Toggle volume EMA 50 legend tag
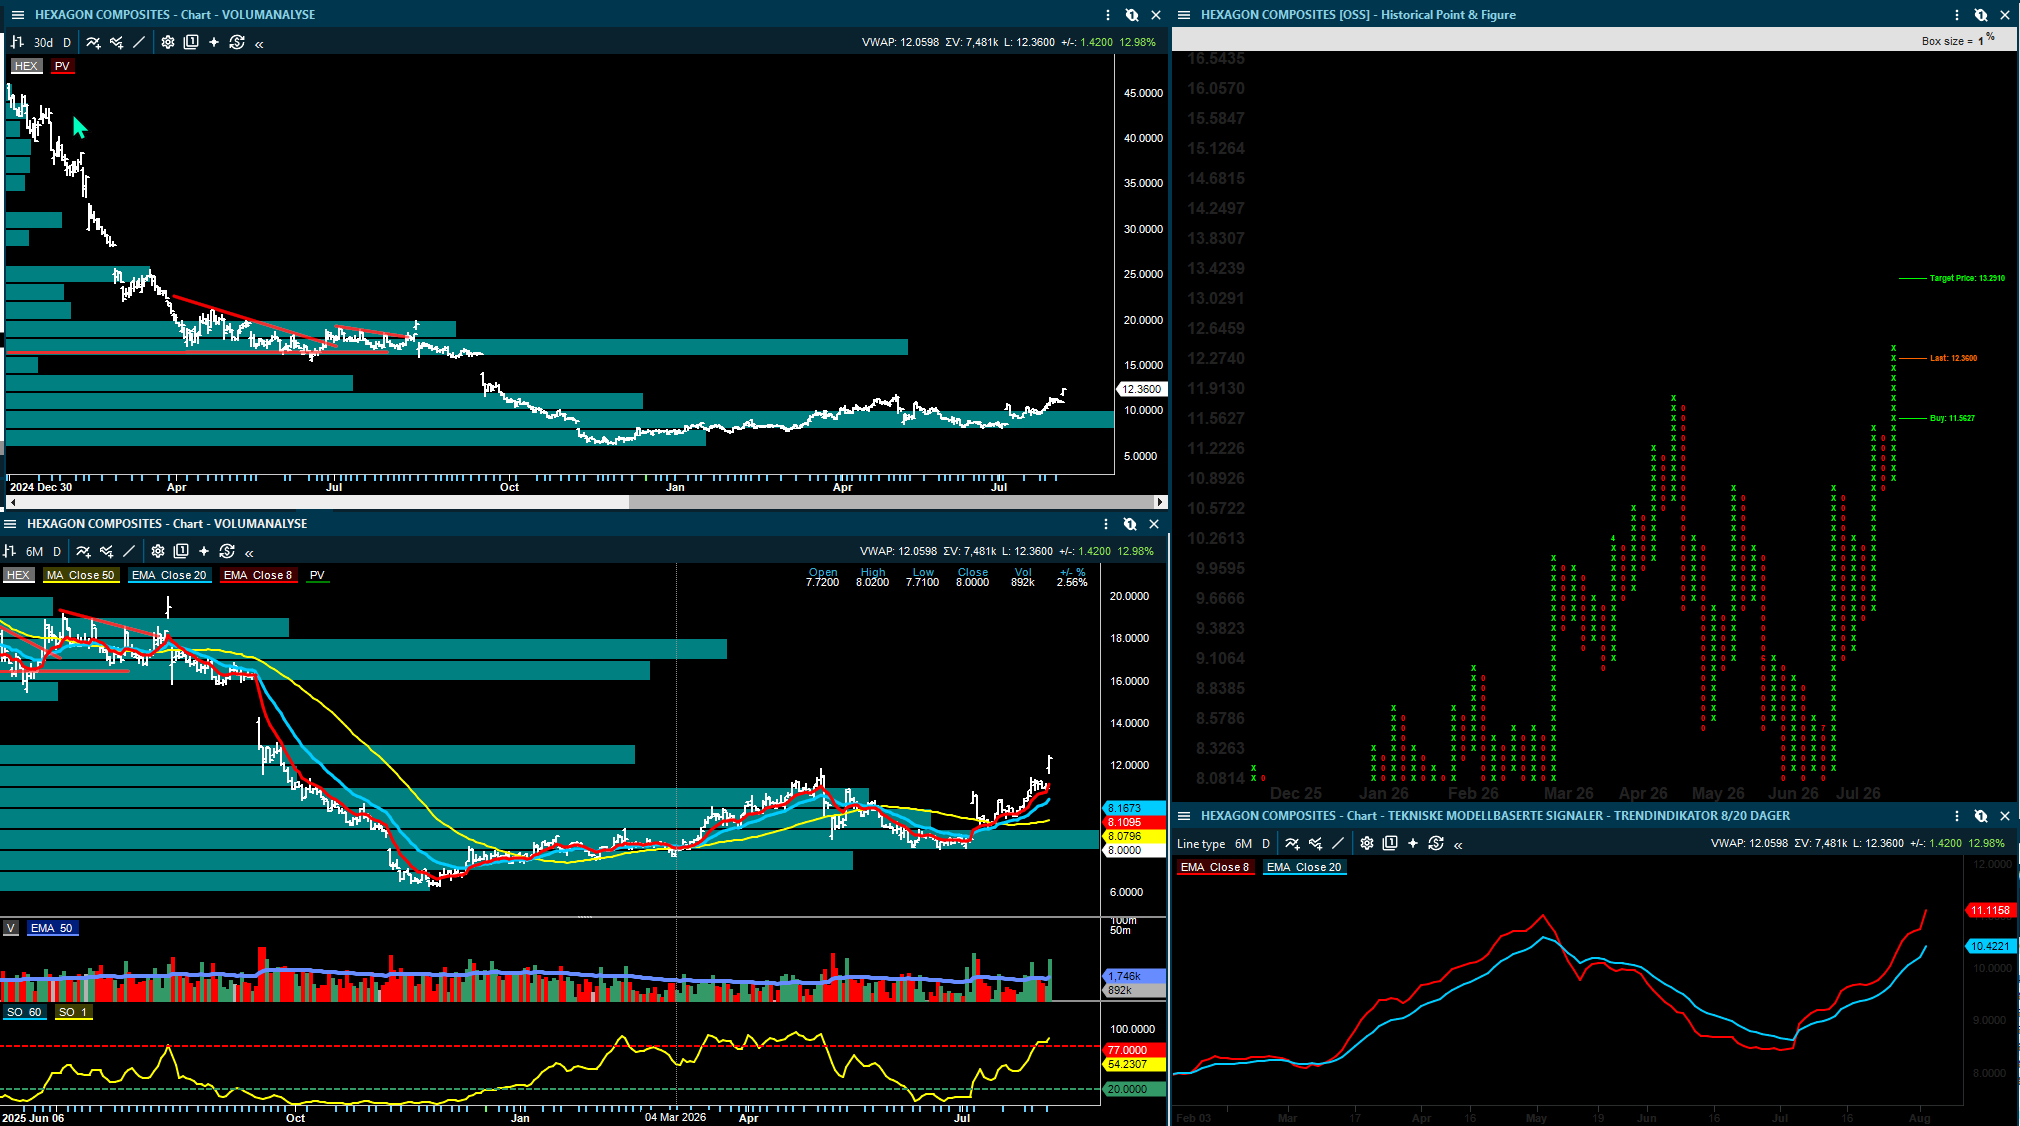Image resolution: width=2020 pixels, height=1126 pixels. [52, 928]
